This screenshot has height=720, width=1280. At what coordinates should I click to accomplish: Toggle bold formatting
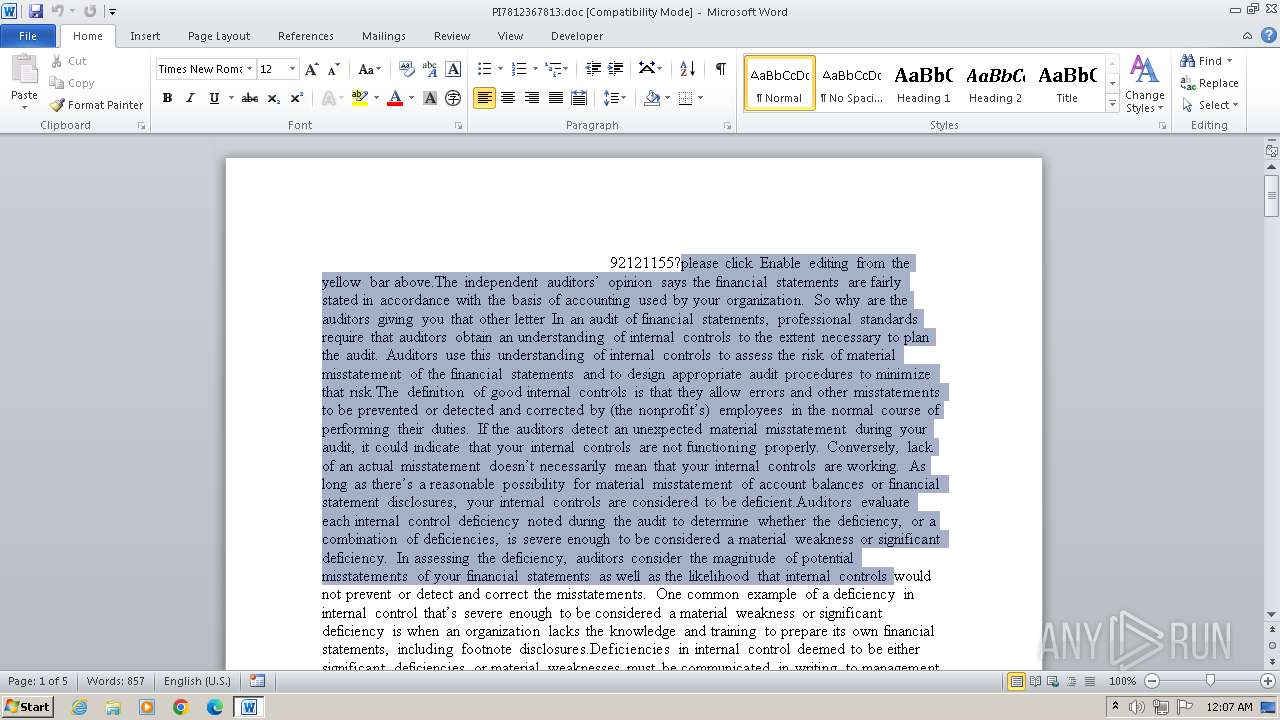pos(167,98)
